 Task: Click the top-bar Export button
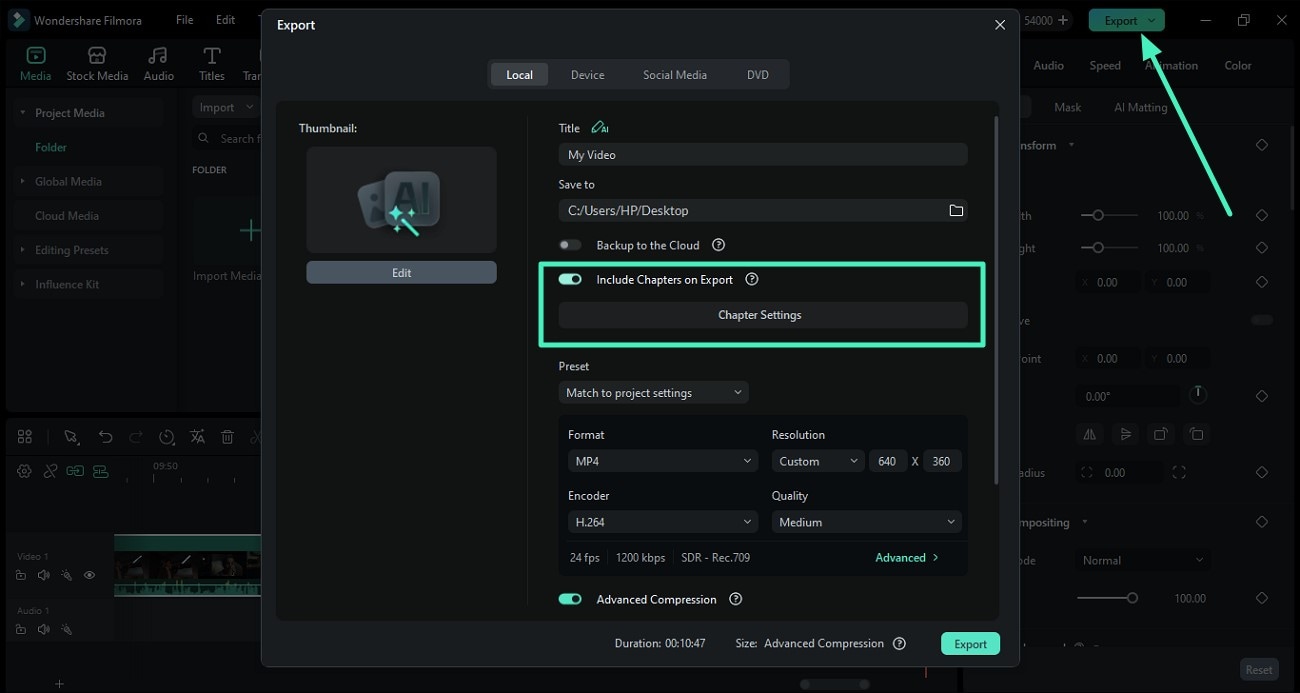pos(1126,20)
